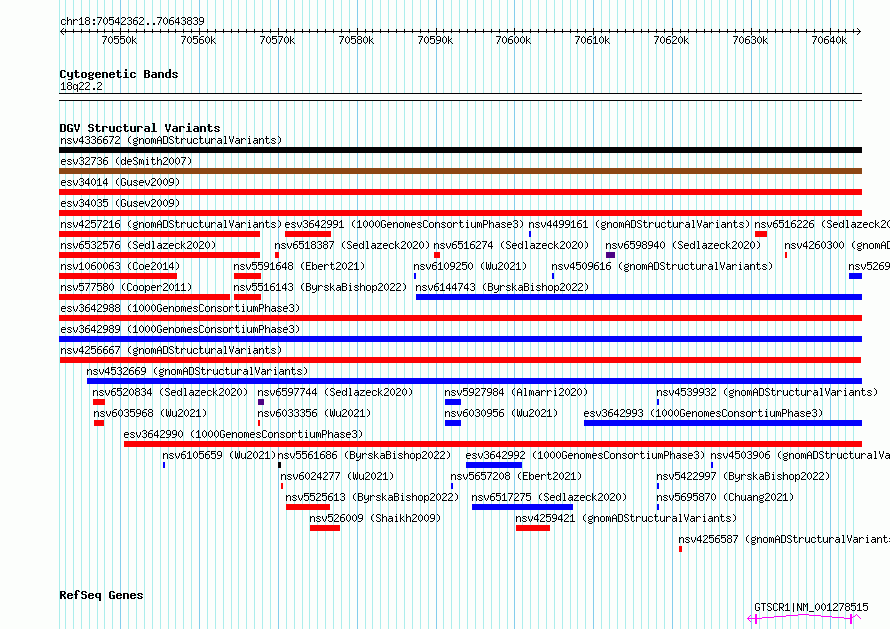Click nsv6033356 (Wu2021) label

point(314,413)
